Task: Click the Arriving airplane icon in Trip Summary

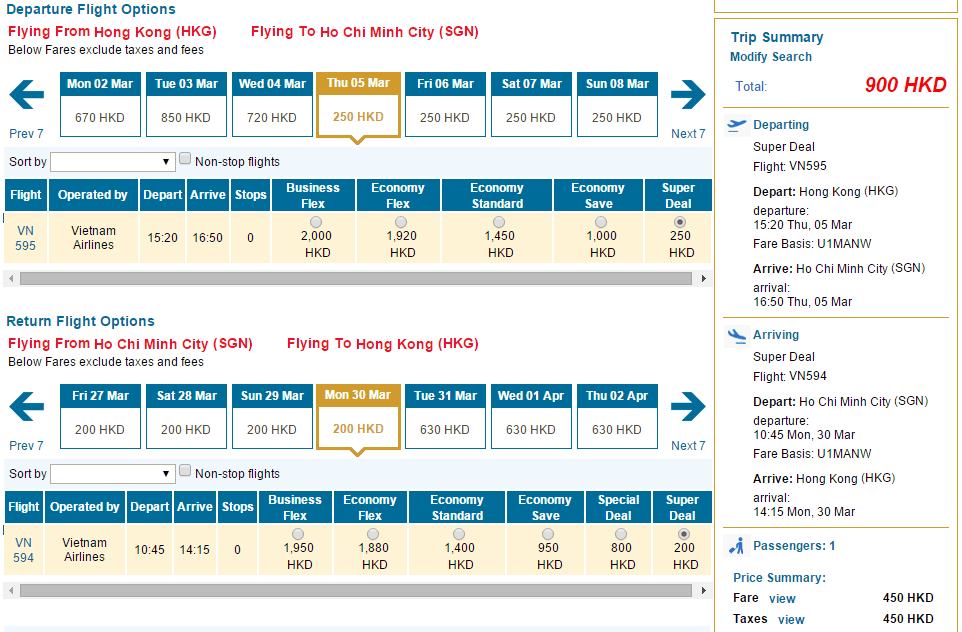Action: (738, 335)
